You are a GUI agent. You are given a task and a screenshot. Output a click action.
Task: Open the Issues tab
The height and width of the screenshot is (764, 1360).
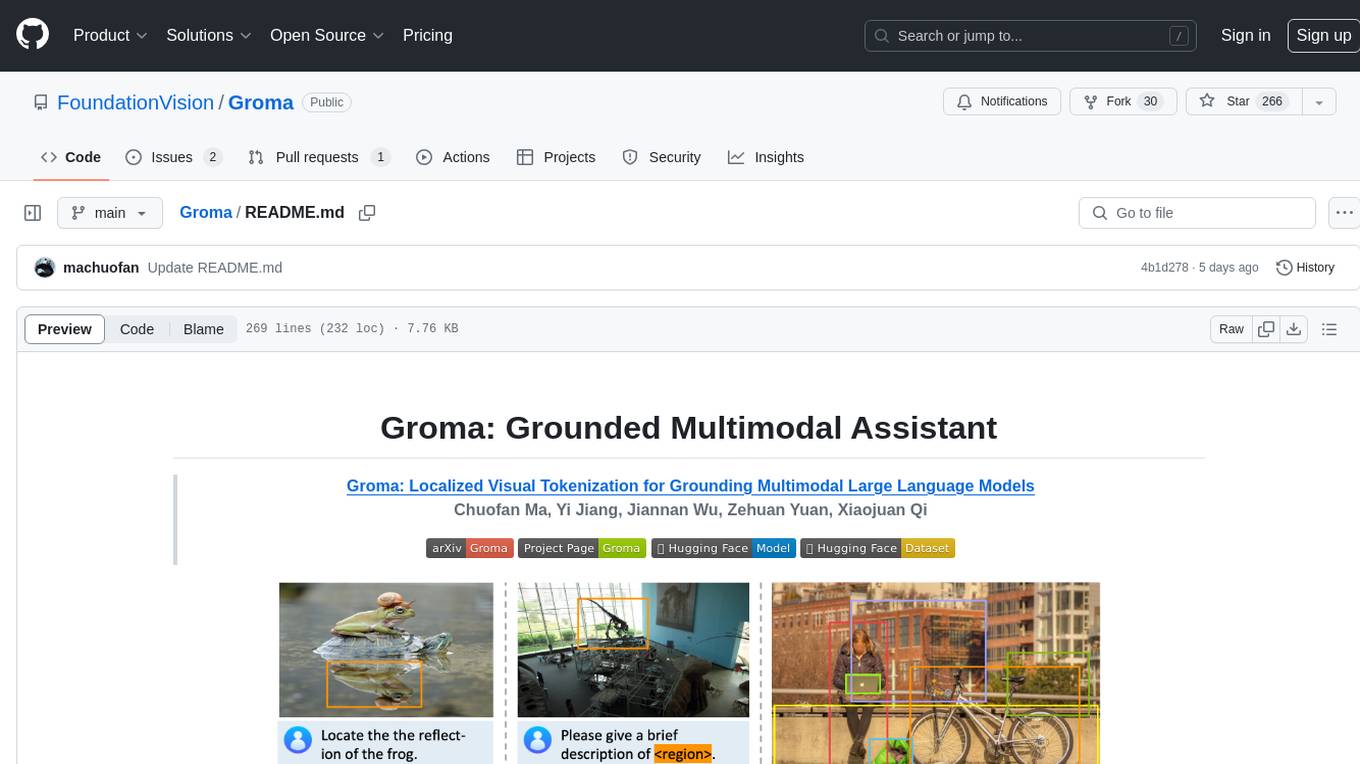(172, 157)
